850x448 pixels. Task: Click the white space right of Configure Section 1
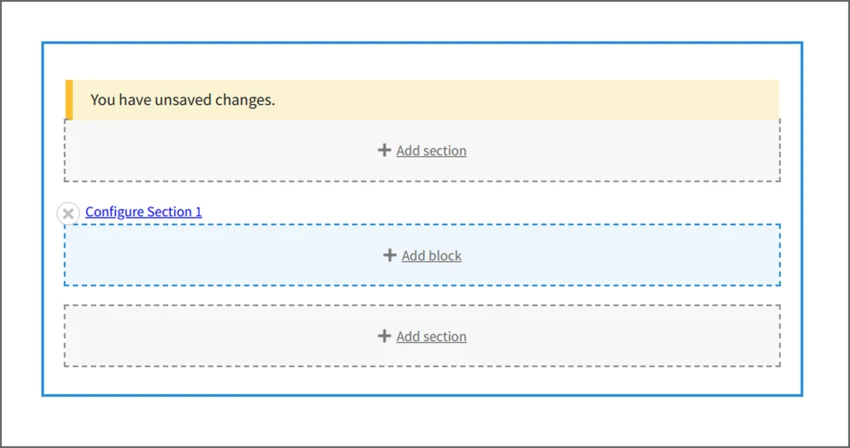[500, 211]
